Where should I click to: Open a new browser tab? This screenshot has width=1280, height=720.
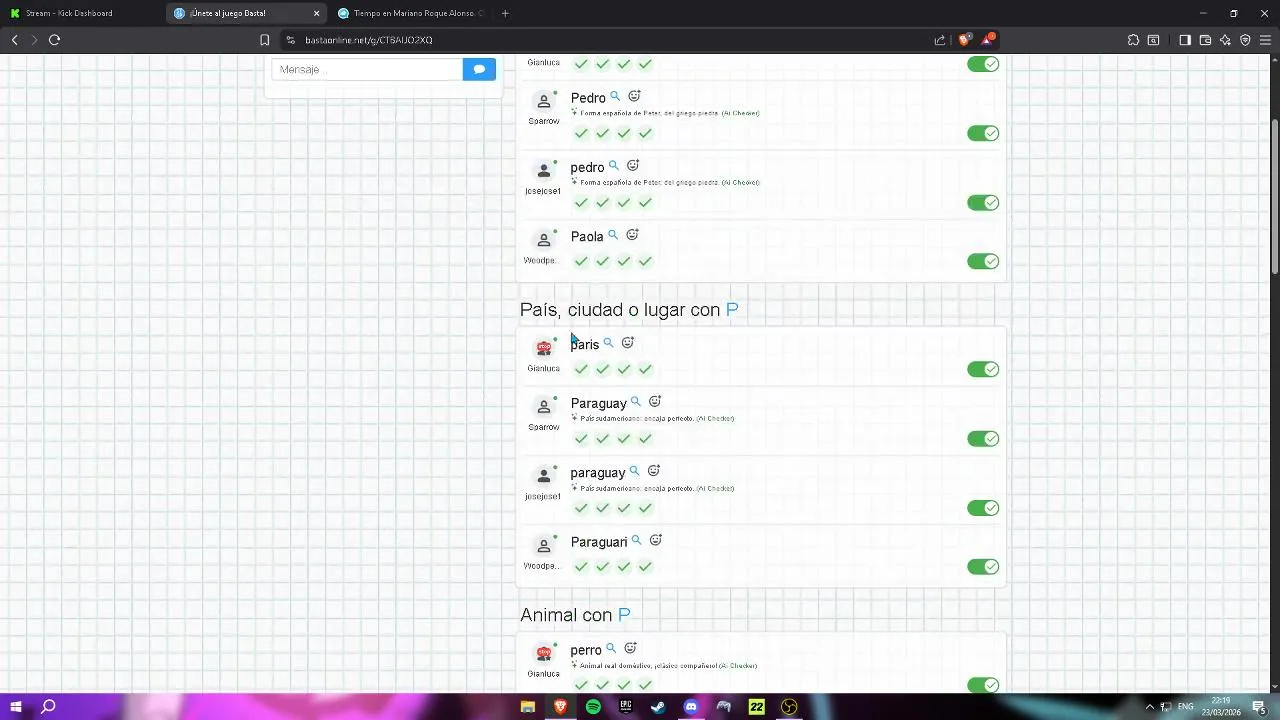pyautogui.click(x=505, y=13)
